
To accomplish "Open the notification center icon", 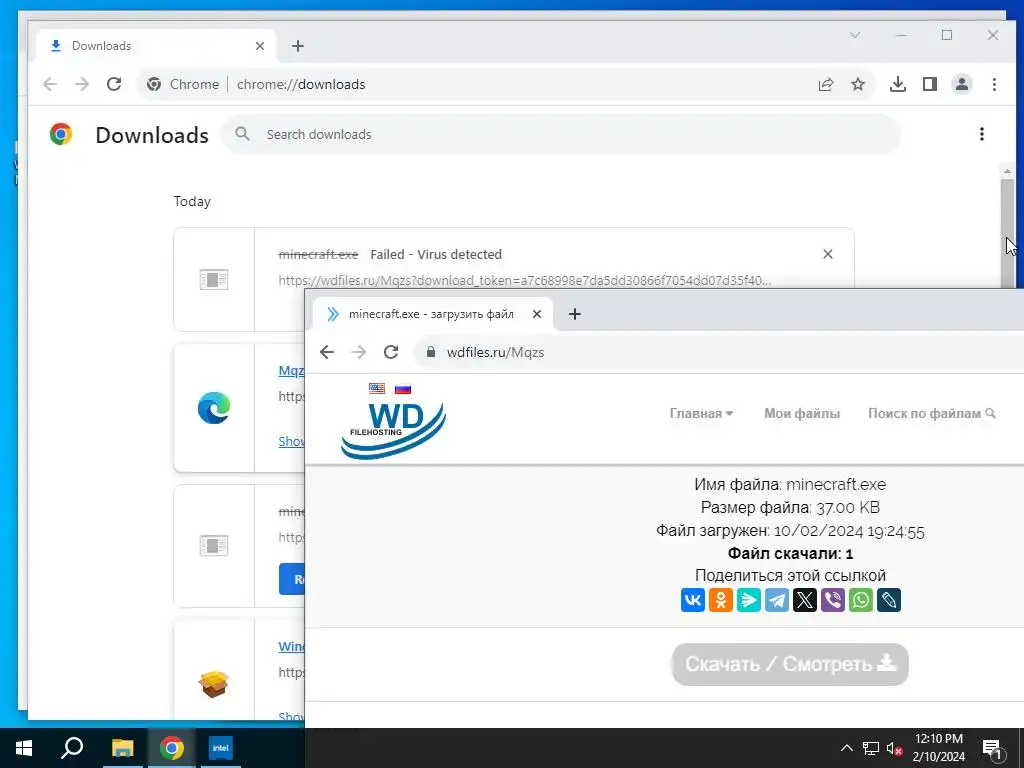I will pyautogui.click(x=993, y=748).
